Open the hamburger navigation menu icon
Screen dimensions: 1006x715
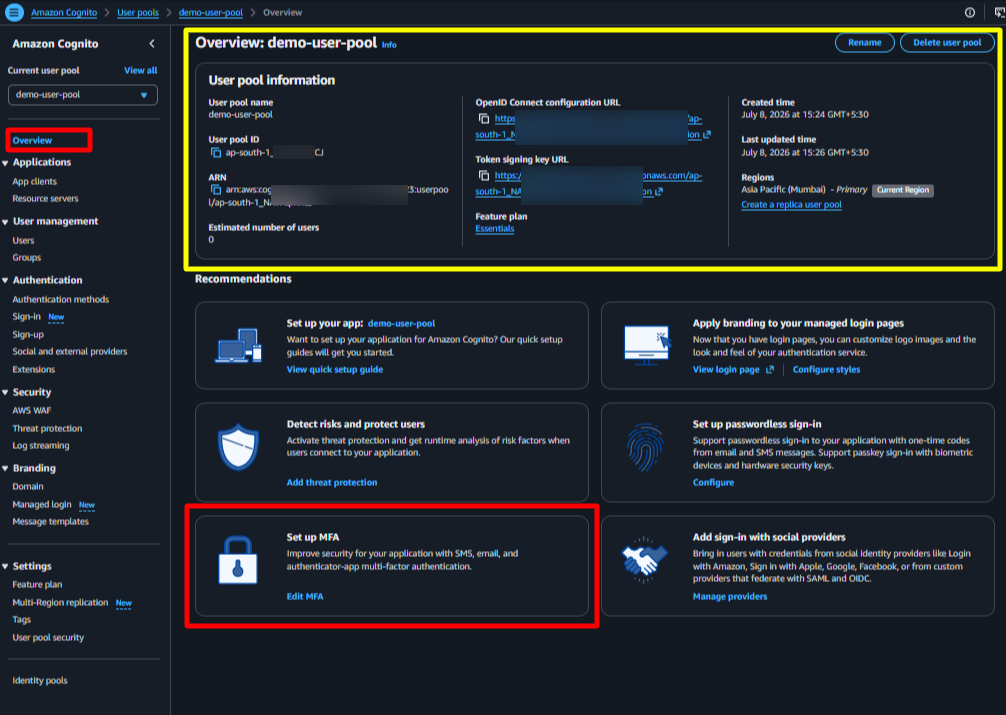[14, 12]
